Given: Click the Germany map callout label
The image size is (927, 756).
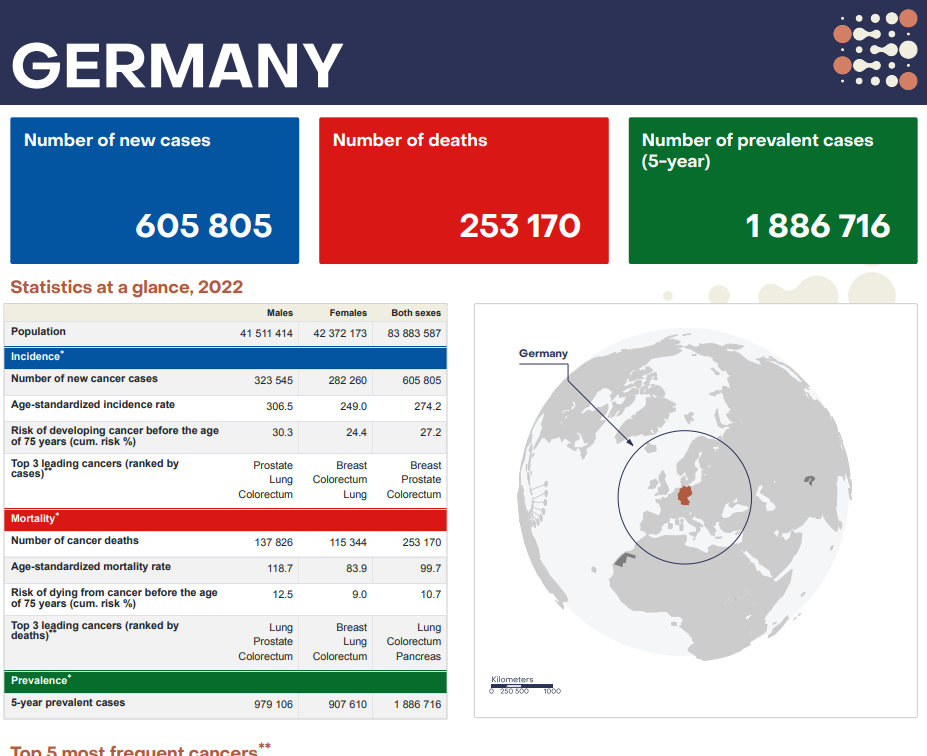Looking at the screenshot, I should pos(543,353).
